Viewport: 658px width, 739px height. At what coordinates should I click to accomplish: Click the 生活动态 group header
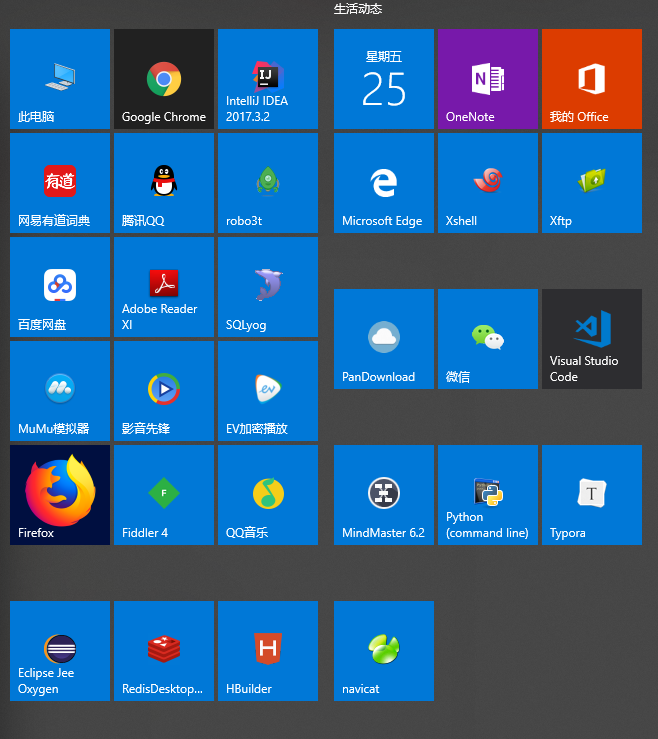click(357, 9)
